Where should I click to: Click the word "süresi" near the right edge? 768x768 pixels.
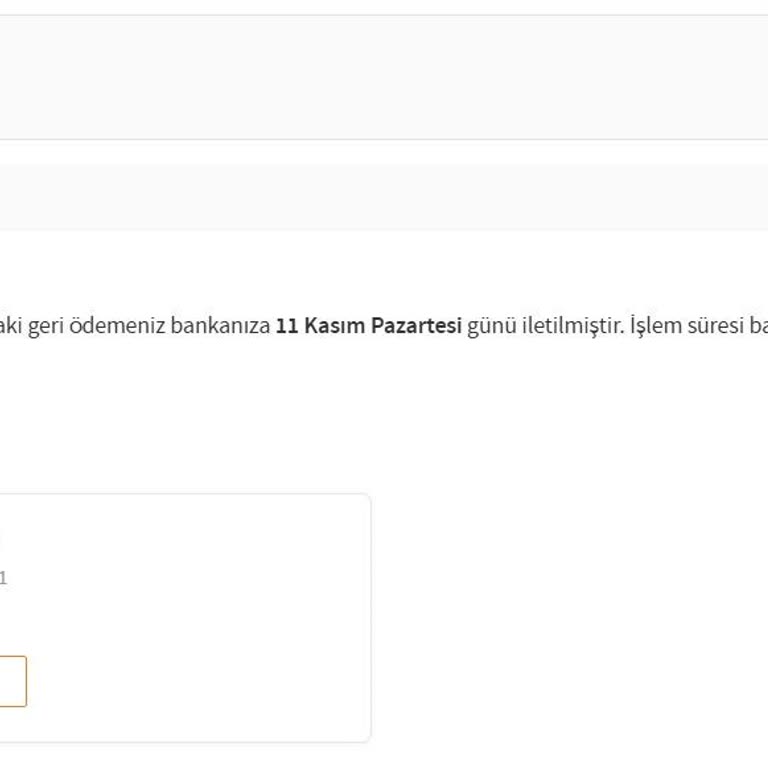[713, 327]
